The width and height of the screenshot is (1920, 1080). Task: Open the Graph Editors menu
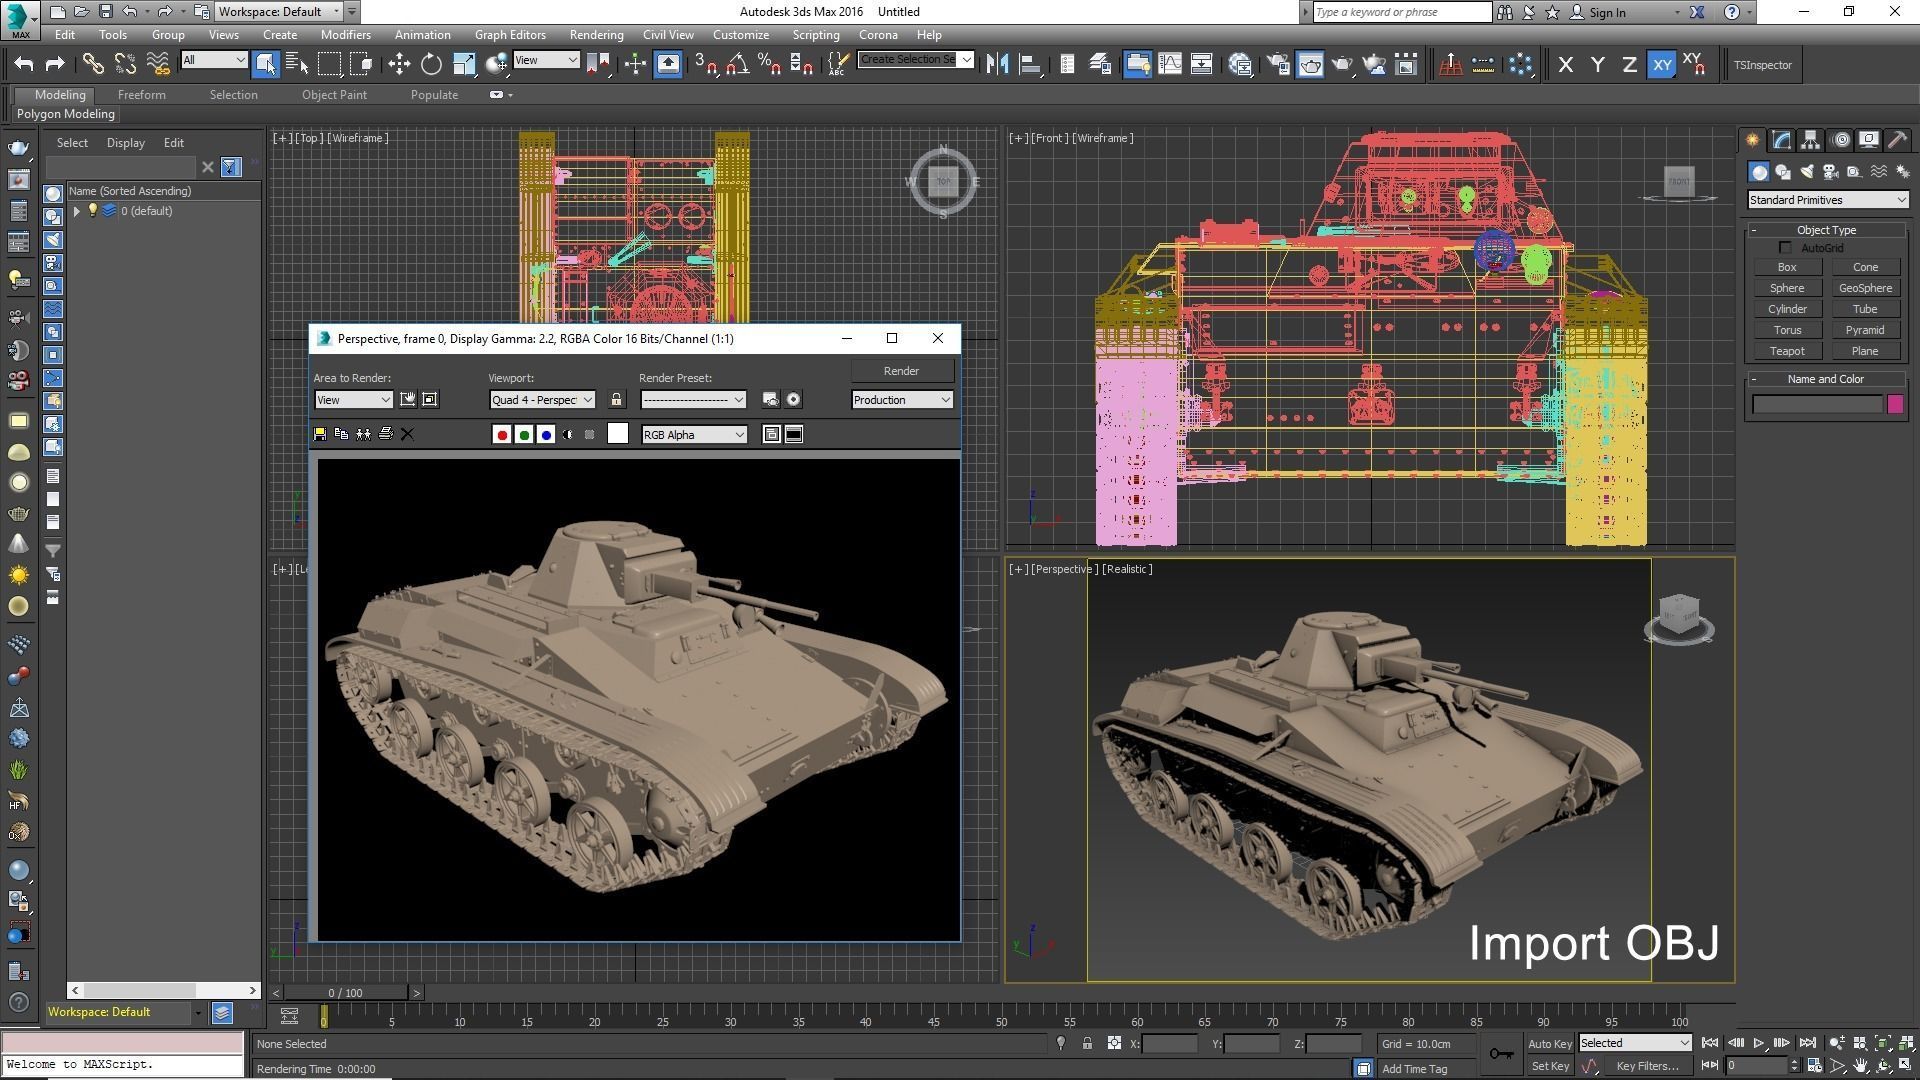coord(510,35)
